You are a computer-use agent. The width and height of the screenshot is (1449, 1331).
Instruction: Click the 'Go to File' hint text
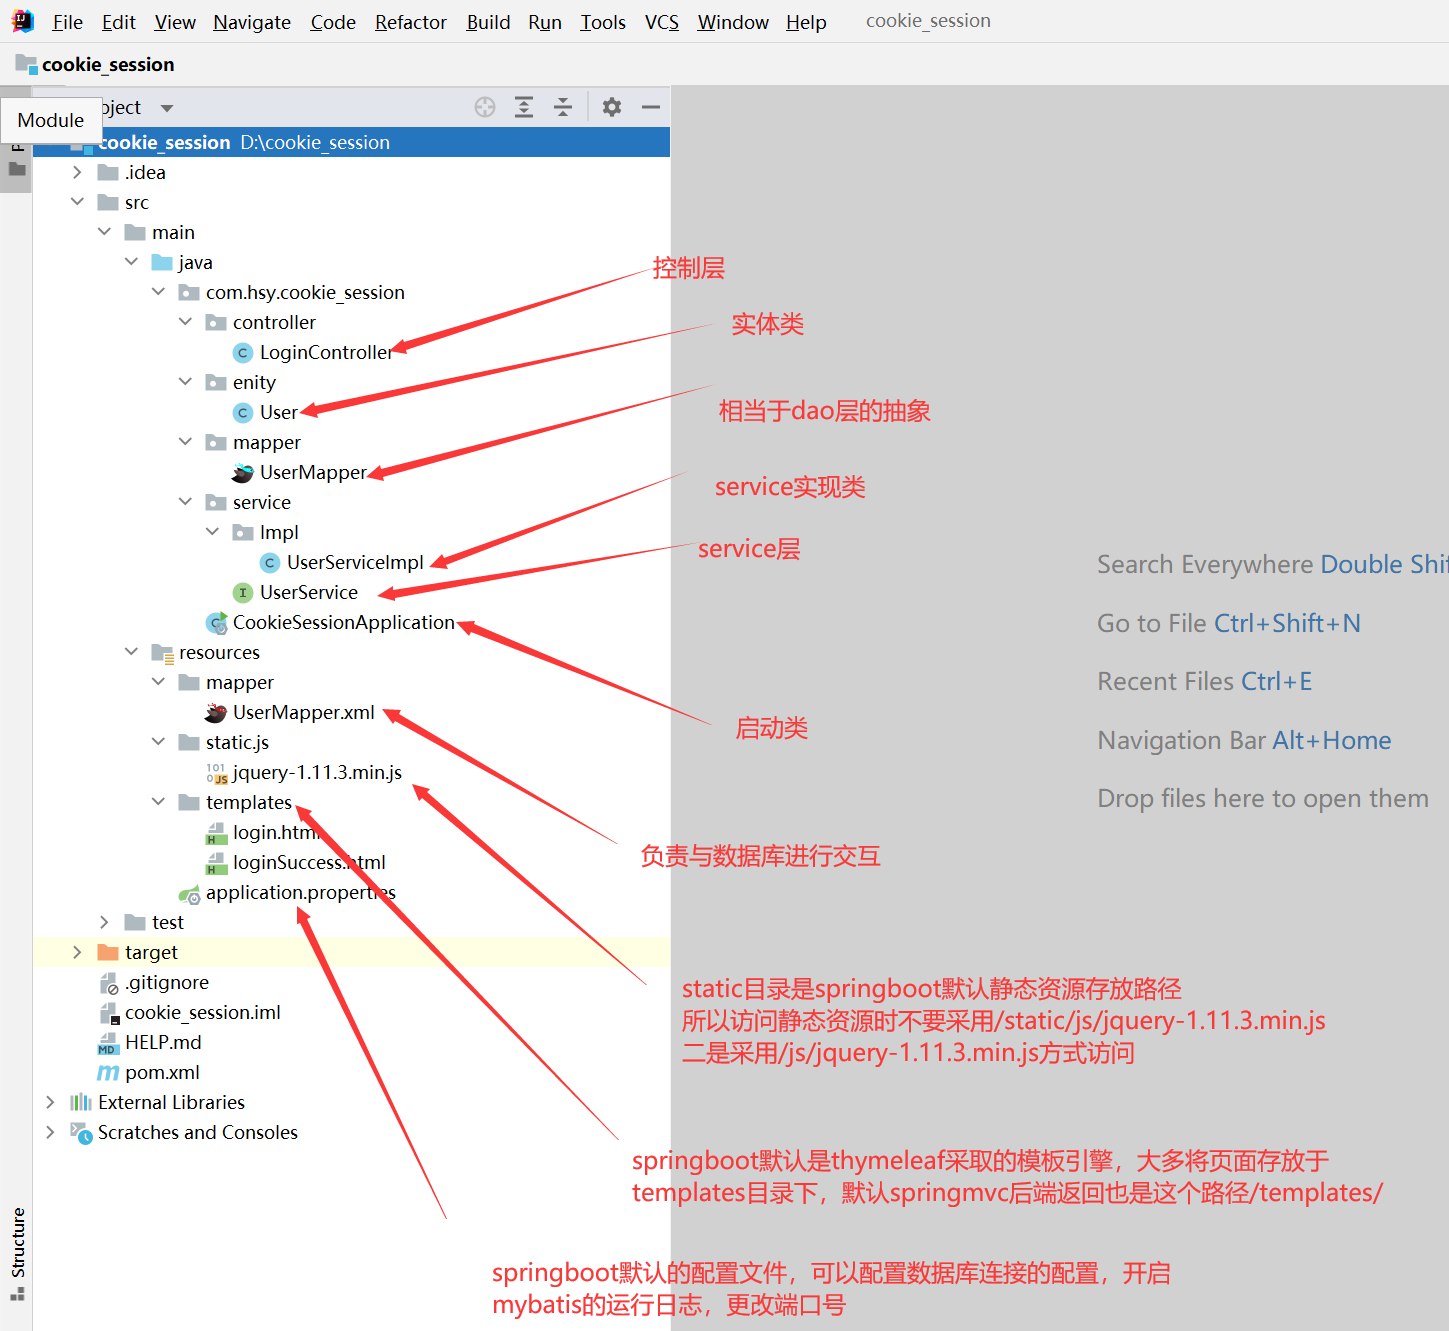tap(1152, 623)
